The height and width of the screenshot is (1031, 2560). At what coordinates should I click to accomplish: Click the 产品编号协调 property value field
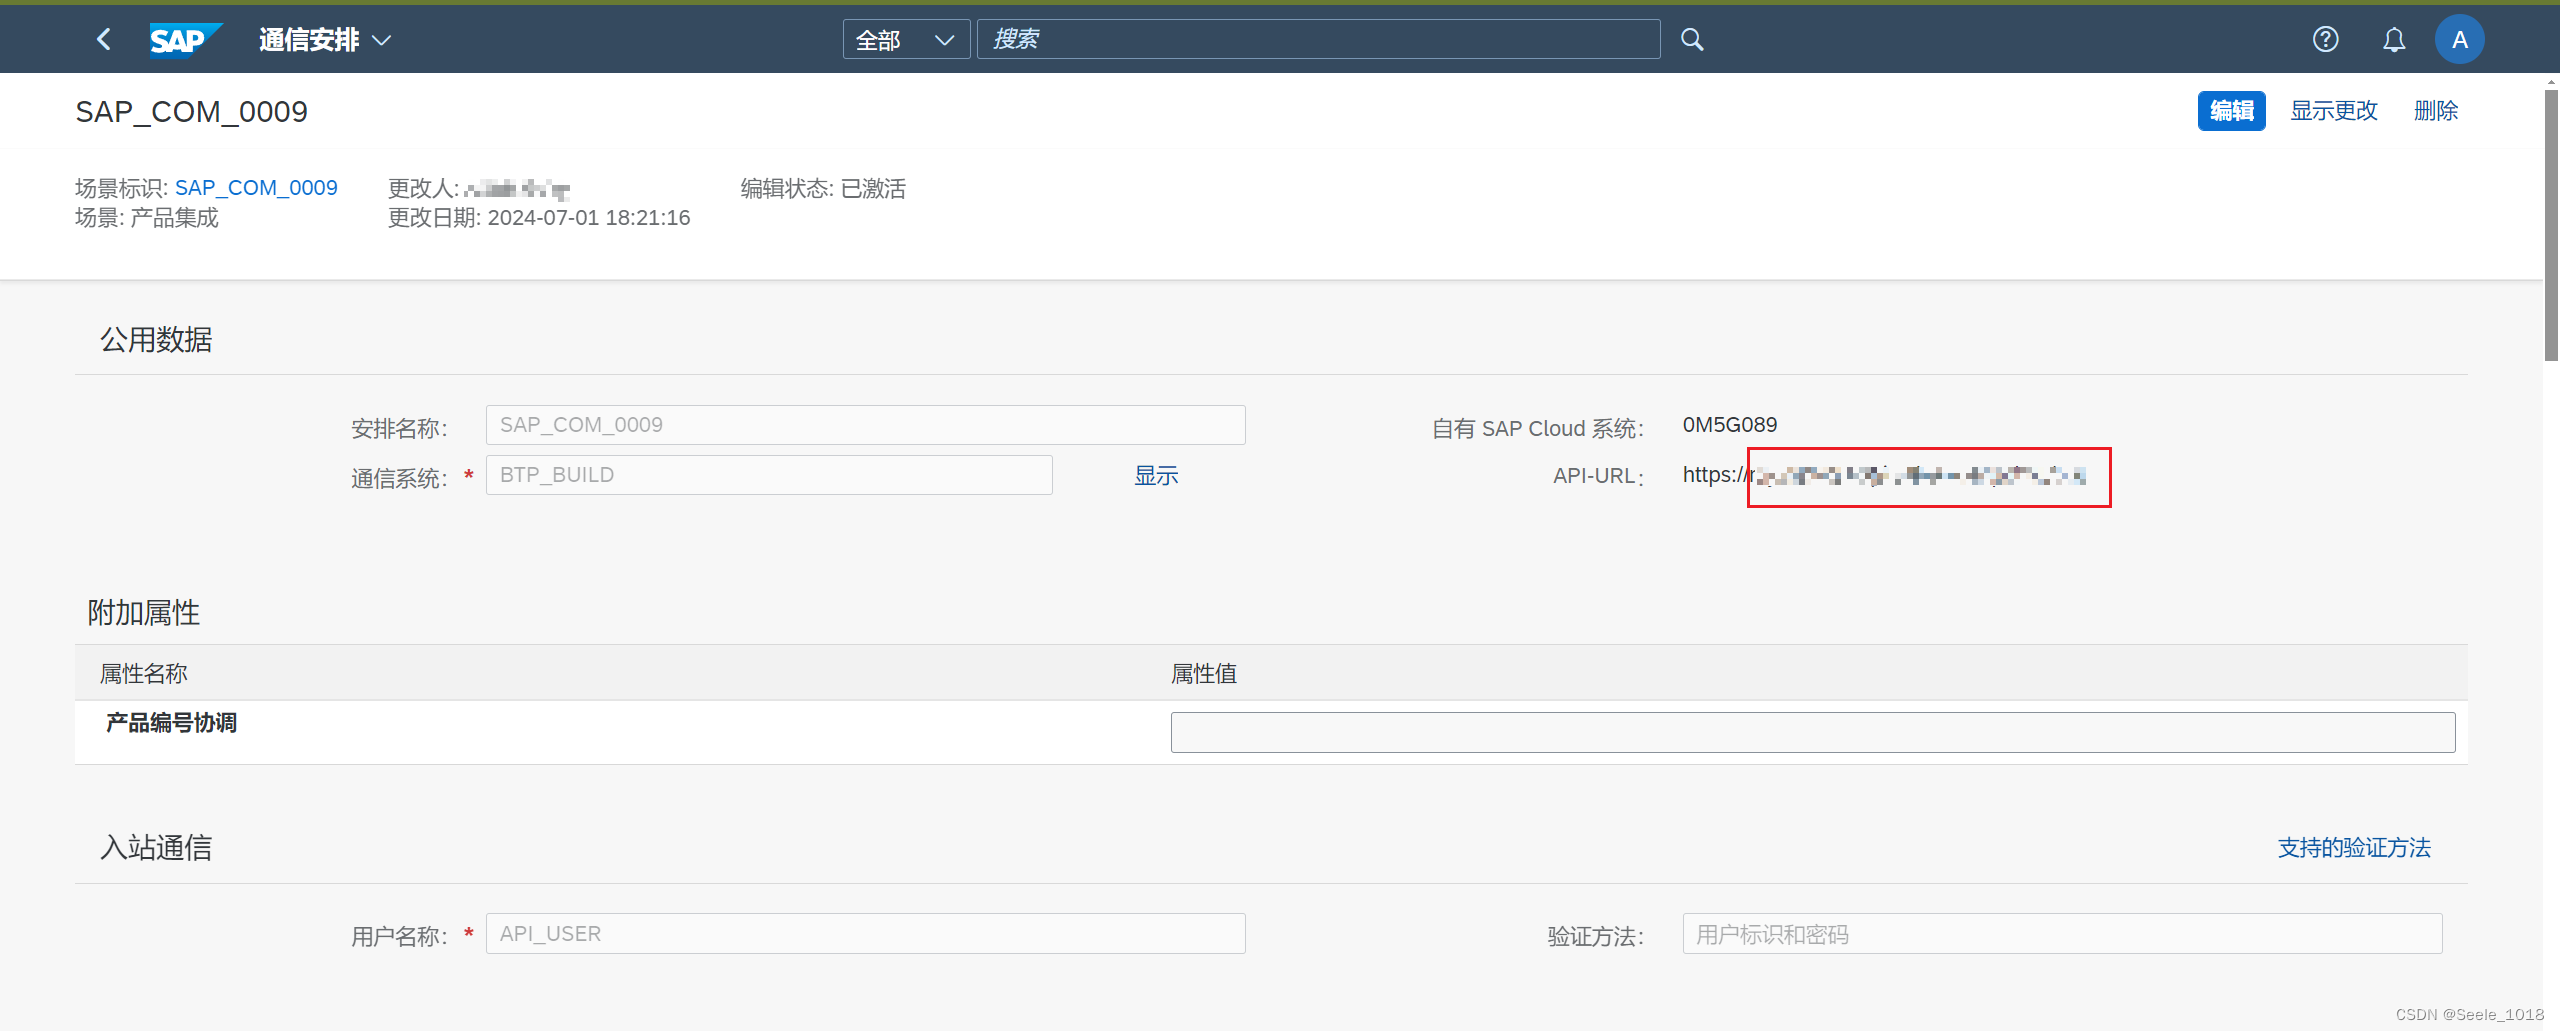[1812, 733]
